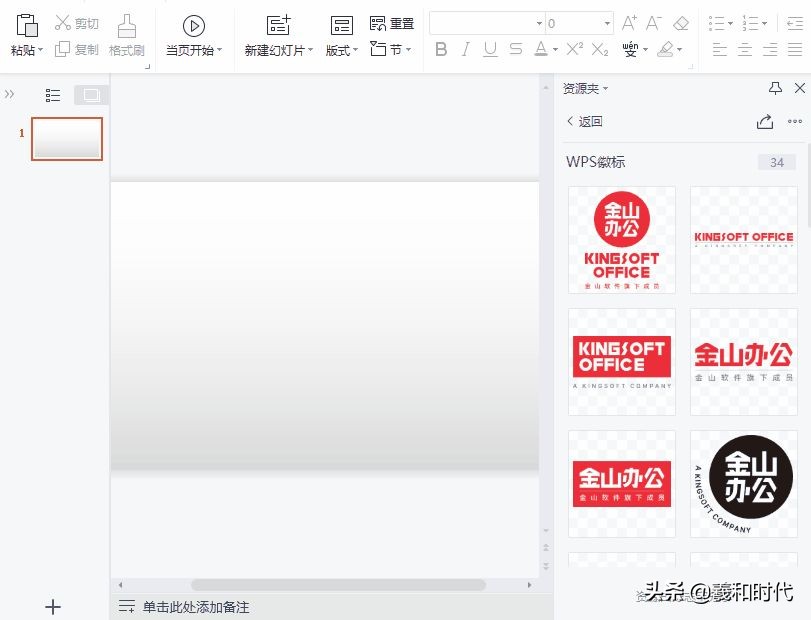The image size is (811, 620).
Task: Select the Format Painter (格式刷) tool
Action: coord(127,35)
